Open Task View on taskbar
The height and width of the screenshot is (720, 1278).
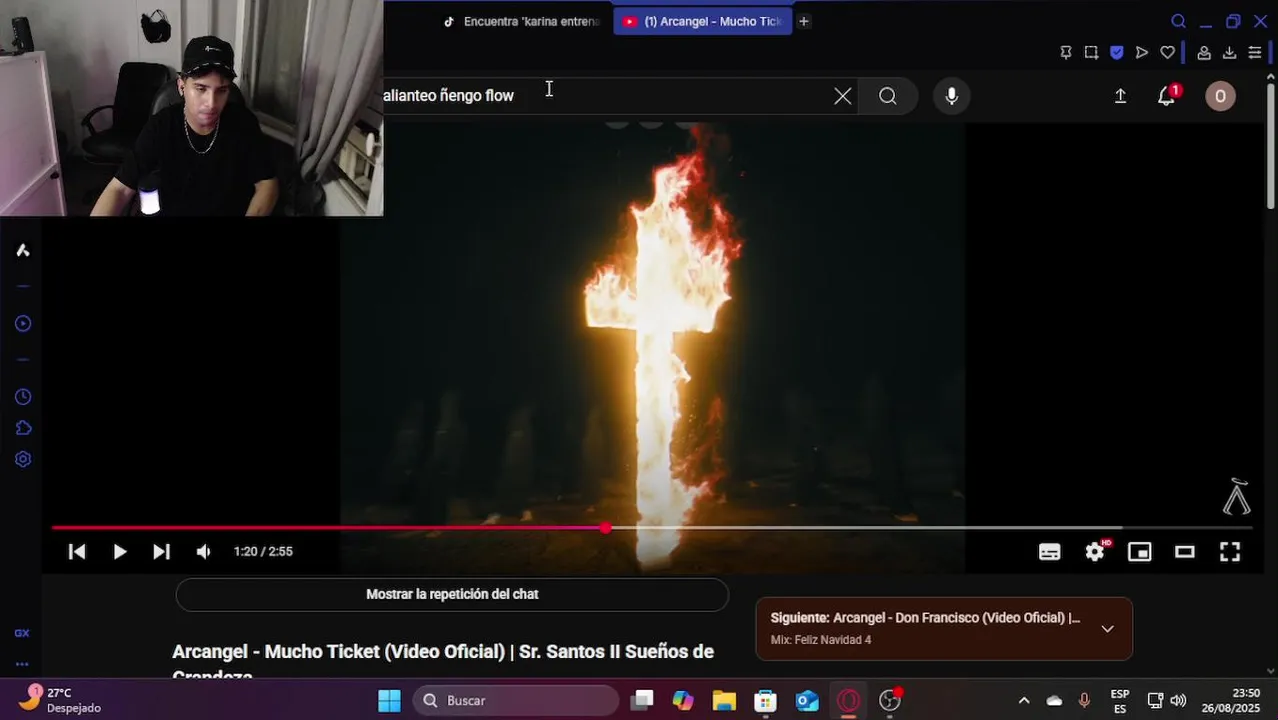point(643,701)
